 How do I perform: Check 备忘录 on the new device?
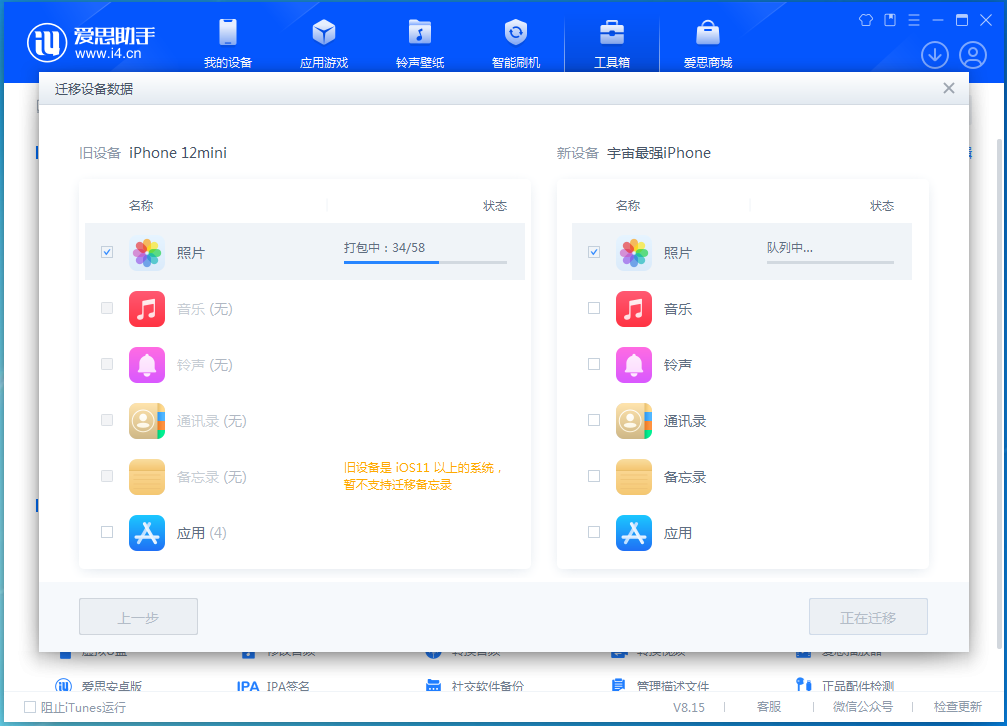pos(594,476)
